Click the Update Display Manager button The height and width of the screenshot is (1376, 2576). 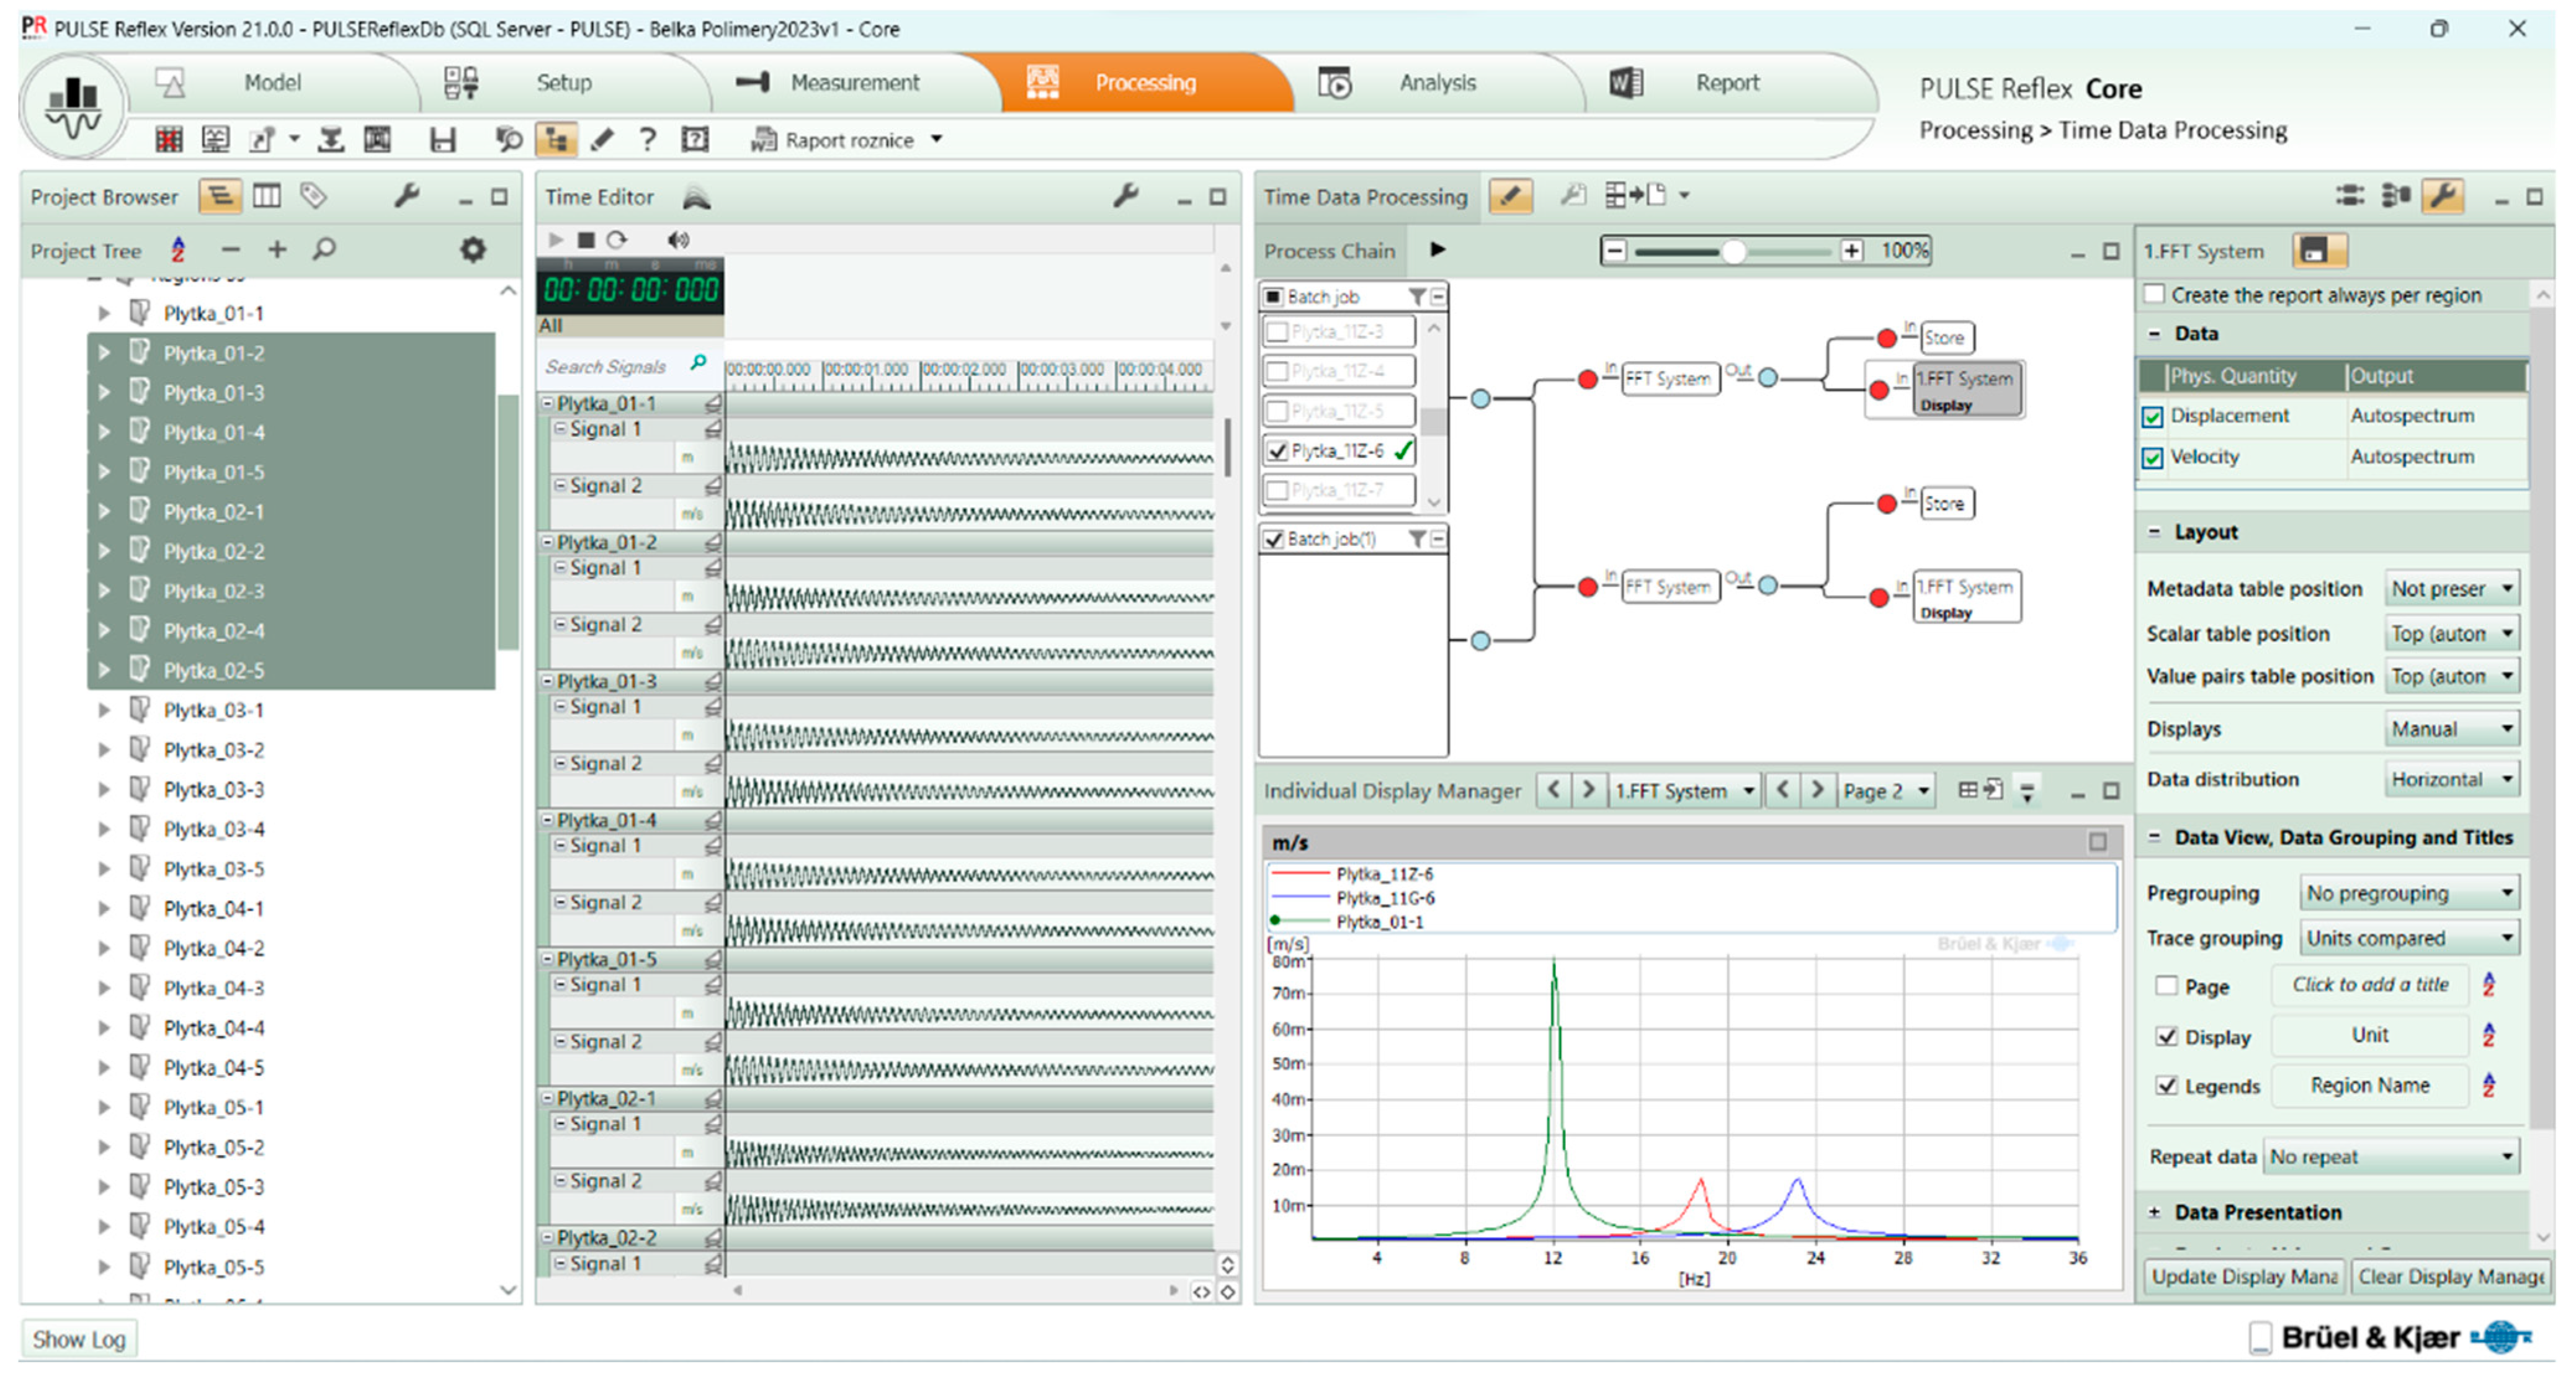click(x=2243, y=1277)
